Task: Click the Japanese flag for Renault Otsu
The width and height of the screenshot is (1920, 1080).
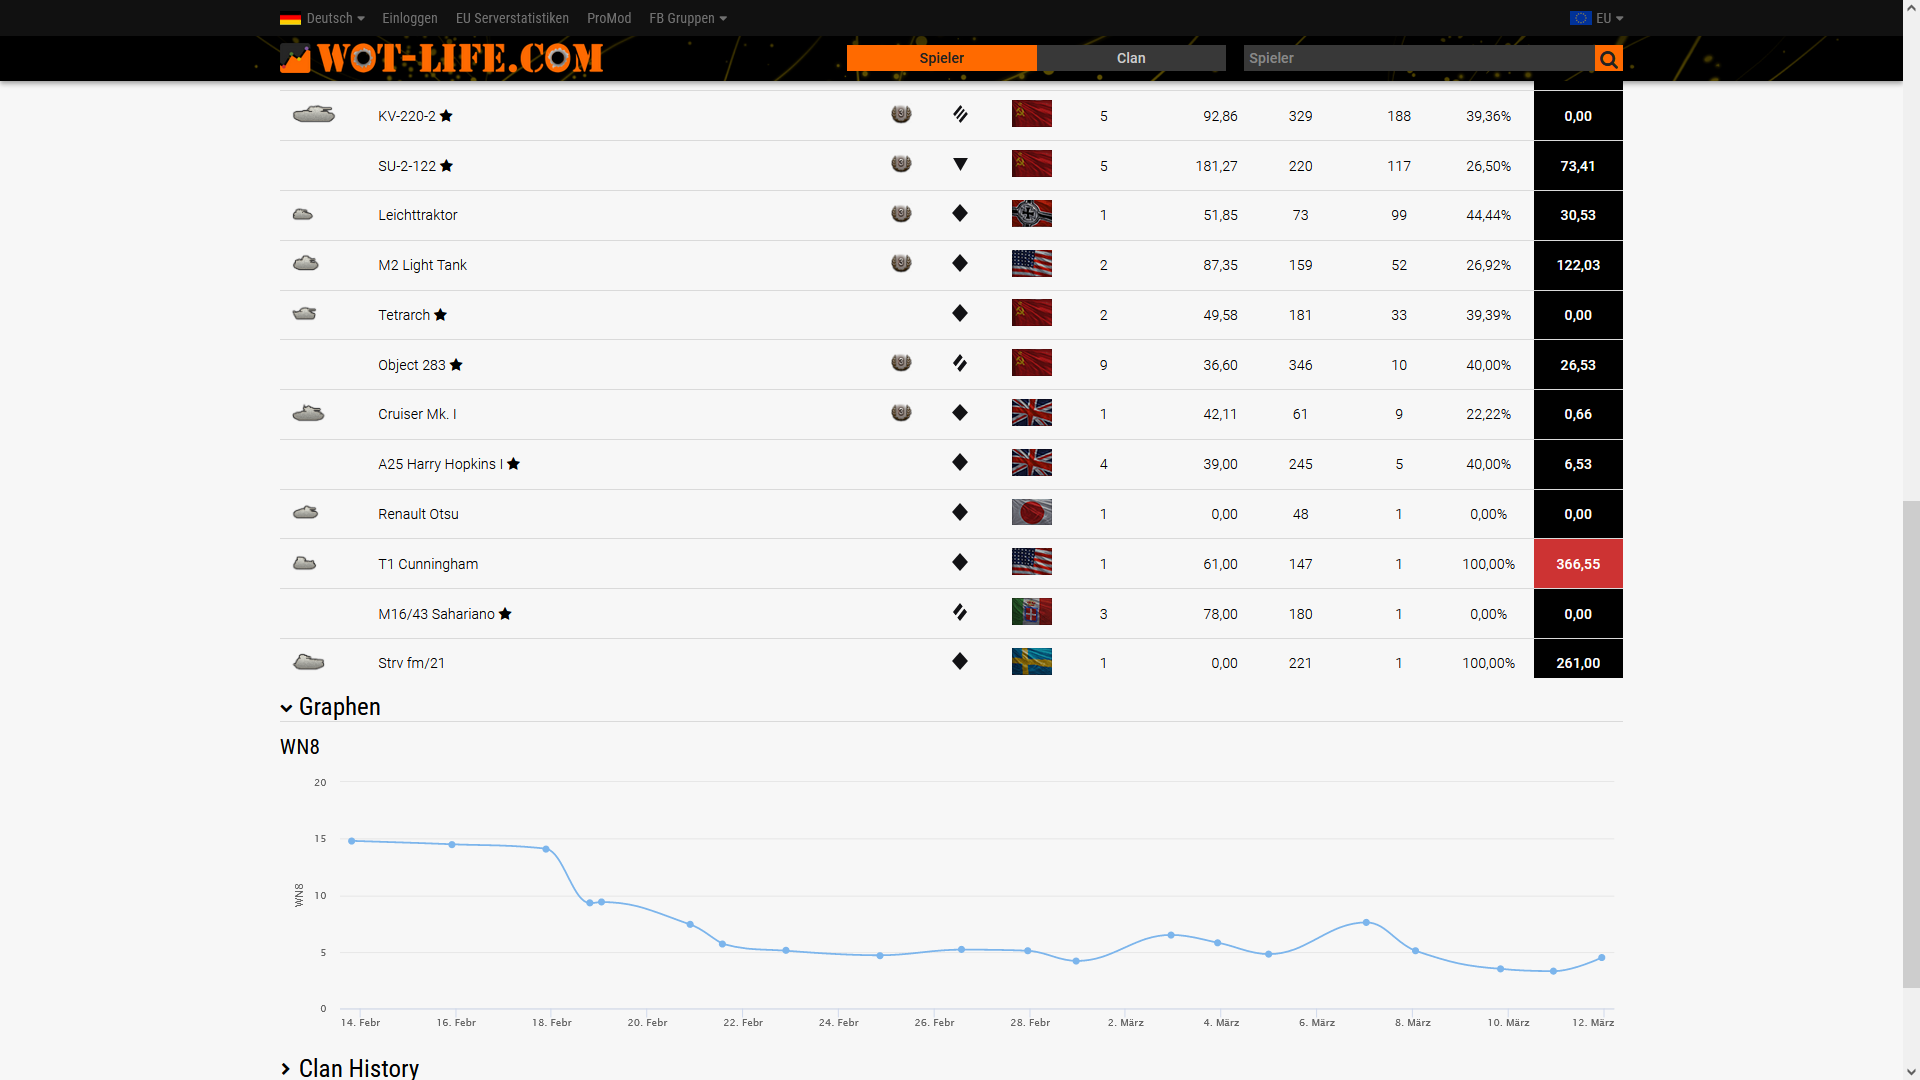Action: (1031, 513)
